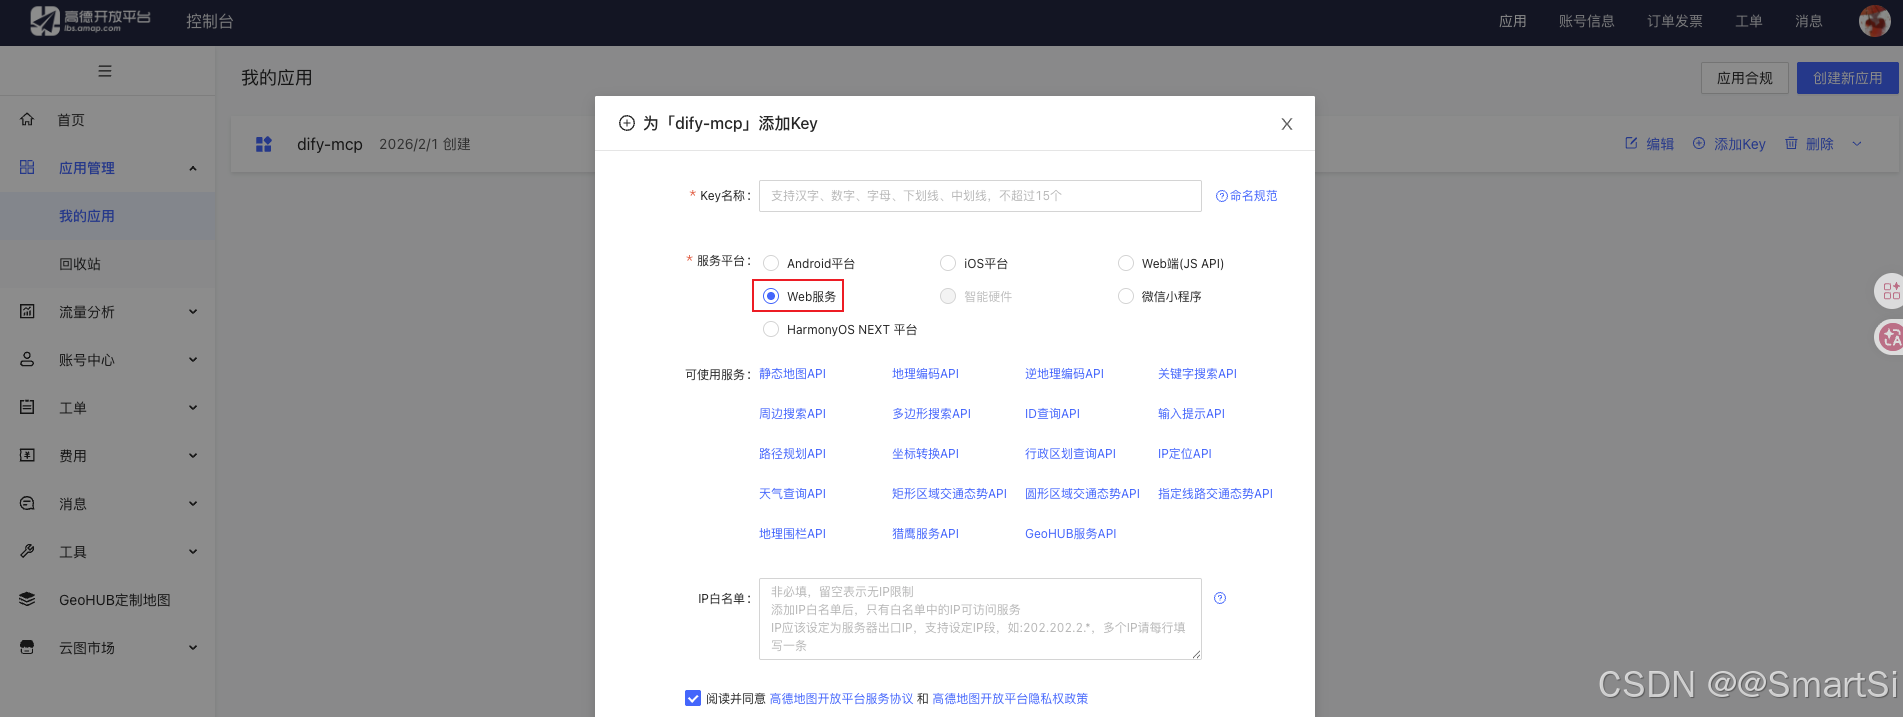The width and height of the screenshot is (1903, 717).
Task: Click the plus icon beside 添加Key
Action: 1699,143
